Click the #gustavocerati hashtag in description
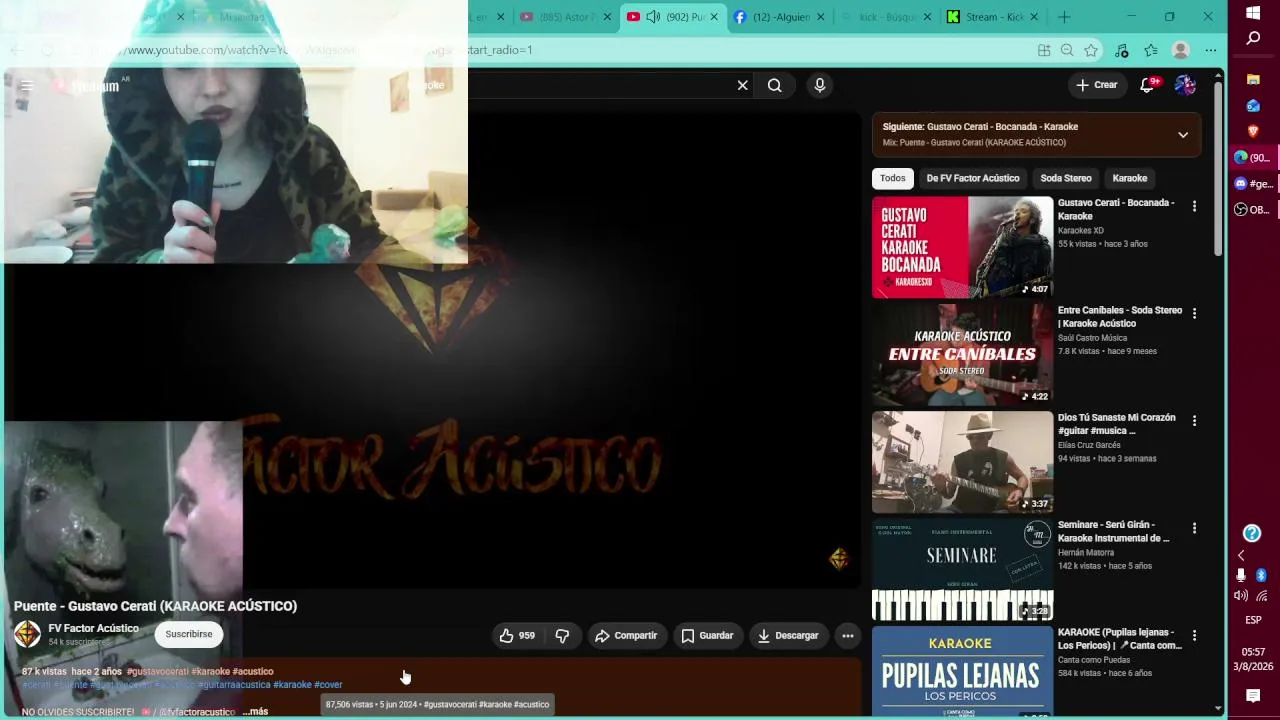Image resolution: width=1280 pixels, height=720 pixels. 157,672
